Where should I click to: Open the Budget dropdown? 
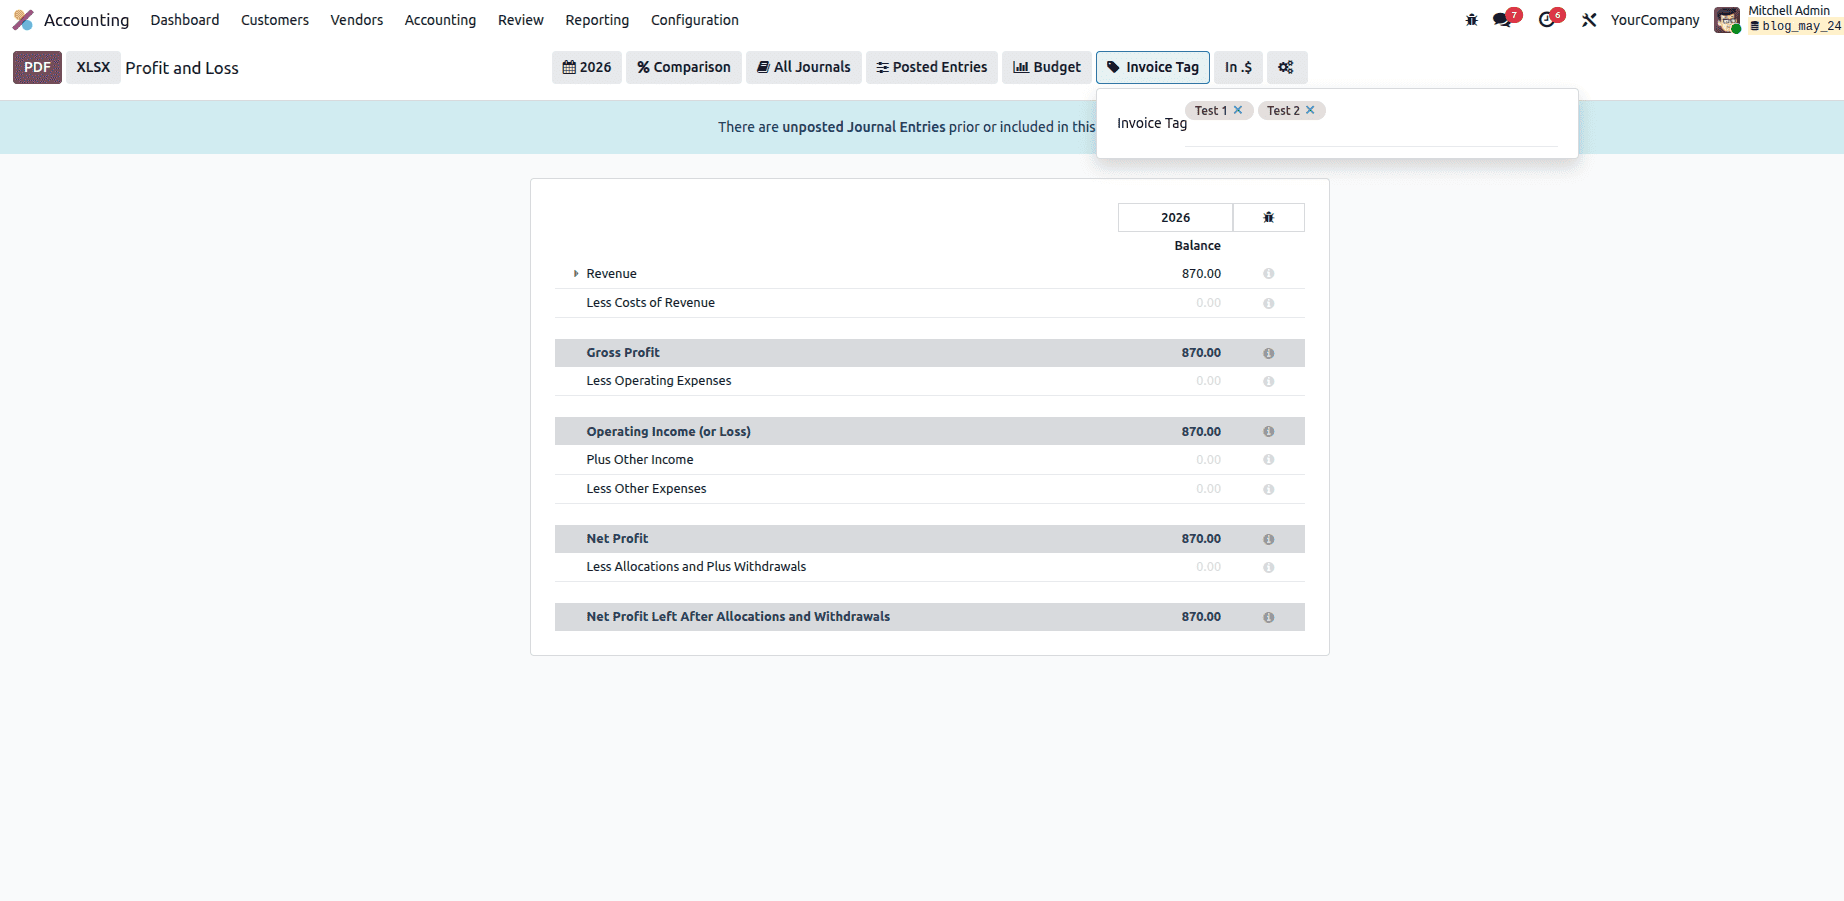pos(1047,67)
